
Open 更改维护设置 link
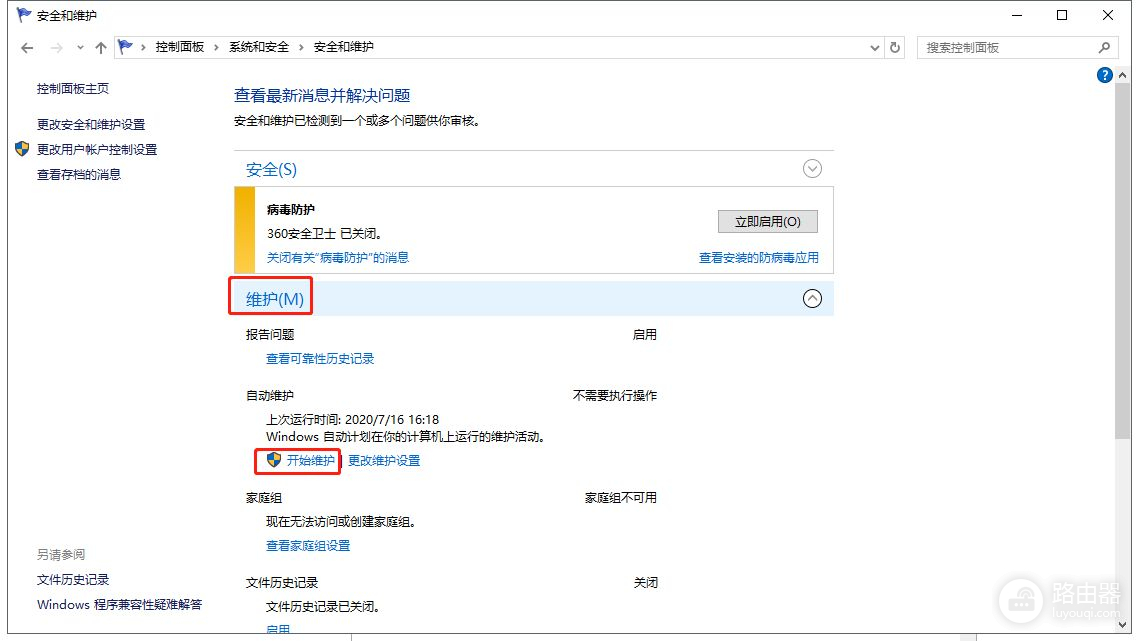384,460
